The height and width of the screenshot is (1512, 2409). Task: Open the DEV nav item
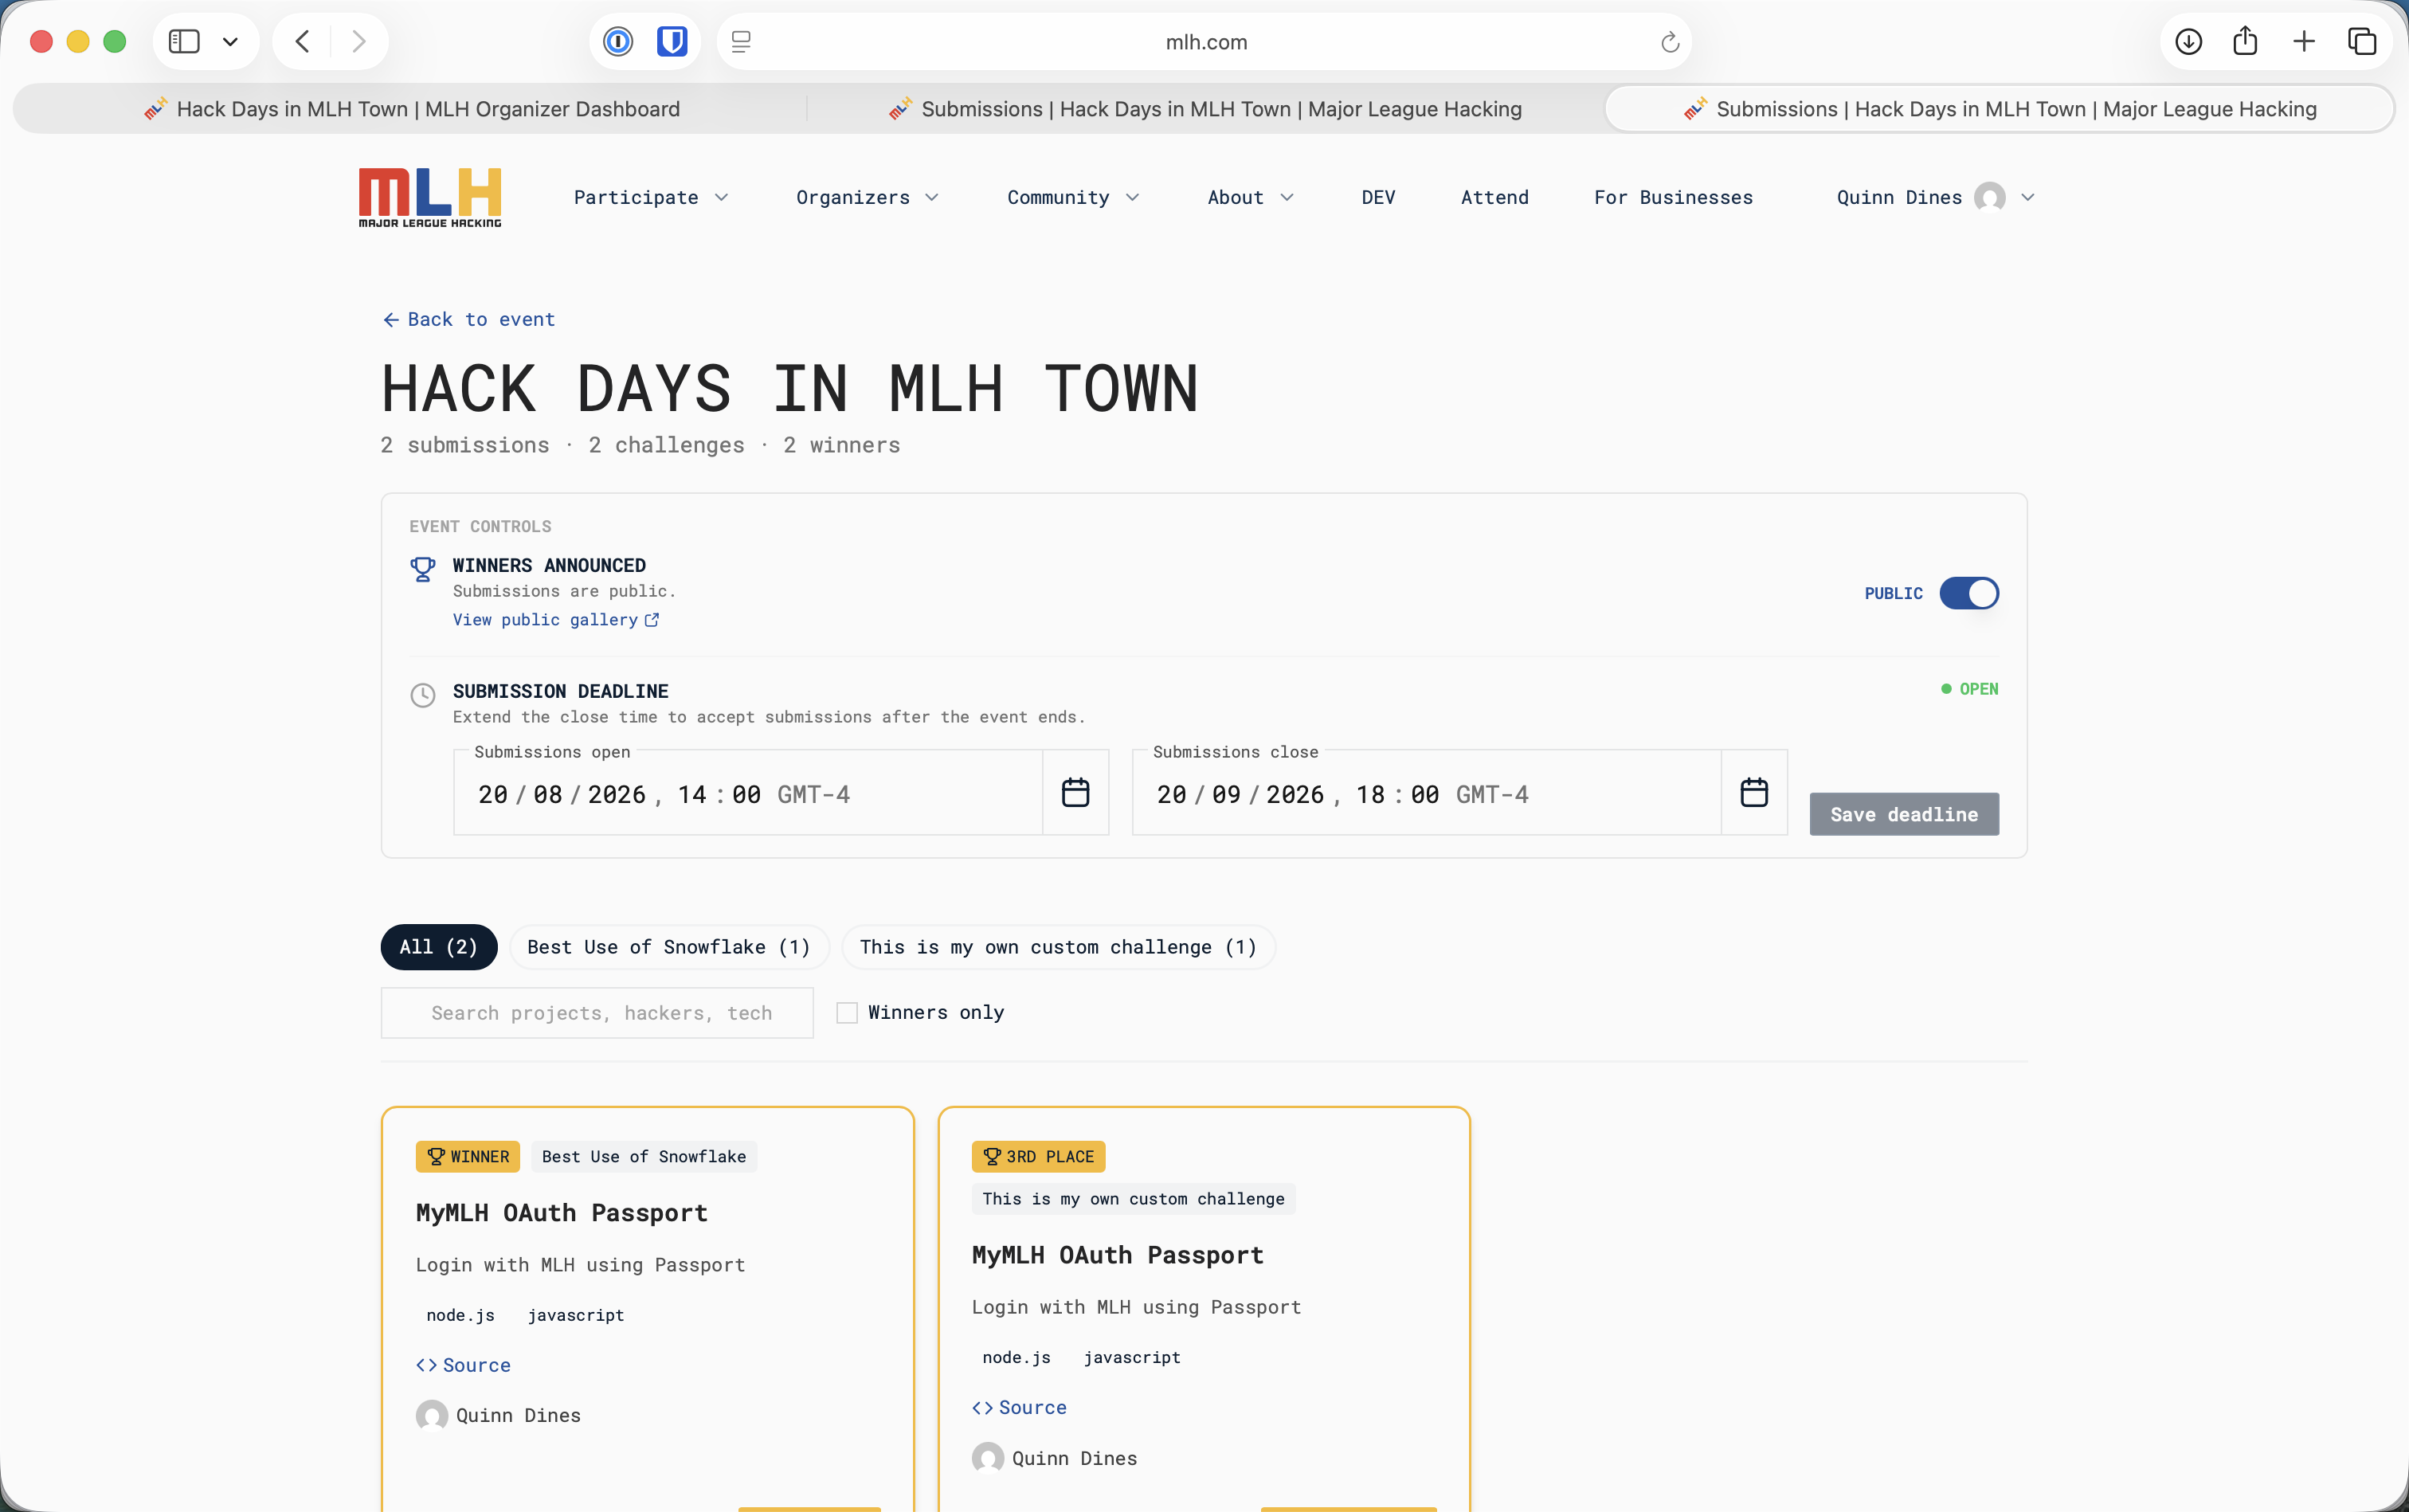click(x=1378, y=197)
